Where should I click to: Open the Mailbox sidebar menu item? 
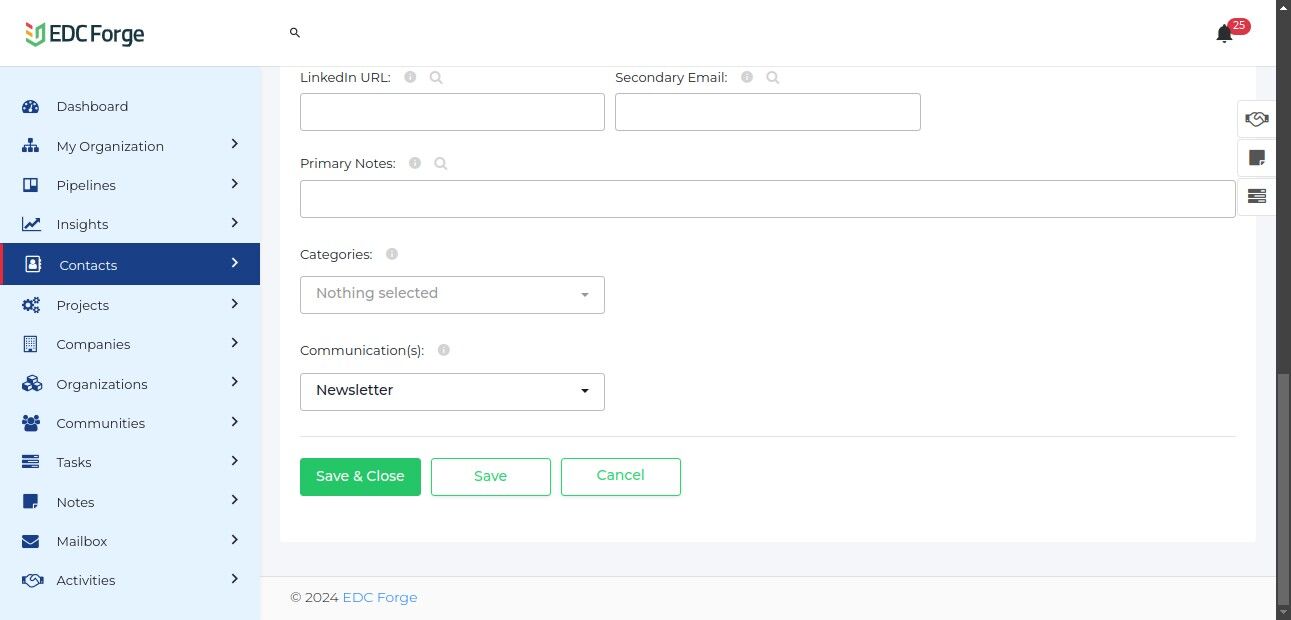coord(82,541)
